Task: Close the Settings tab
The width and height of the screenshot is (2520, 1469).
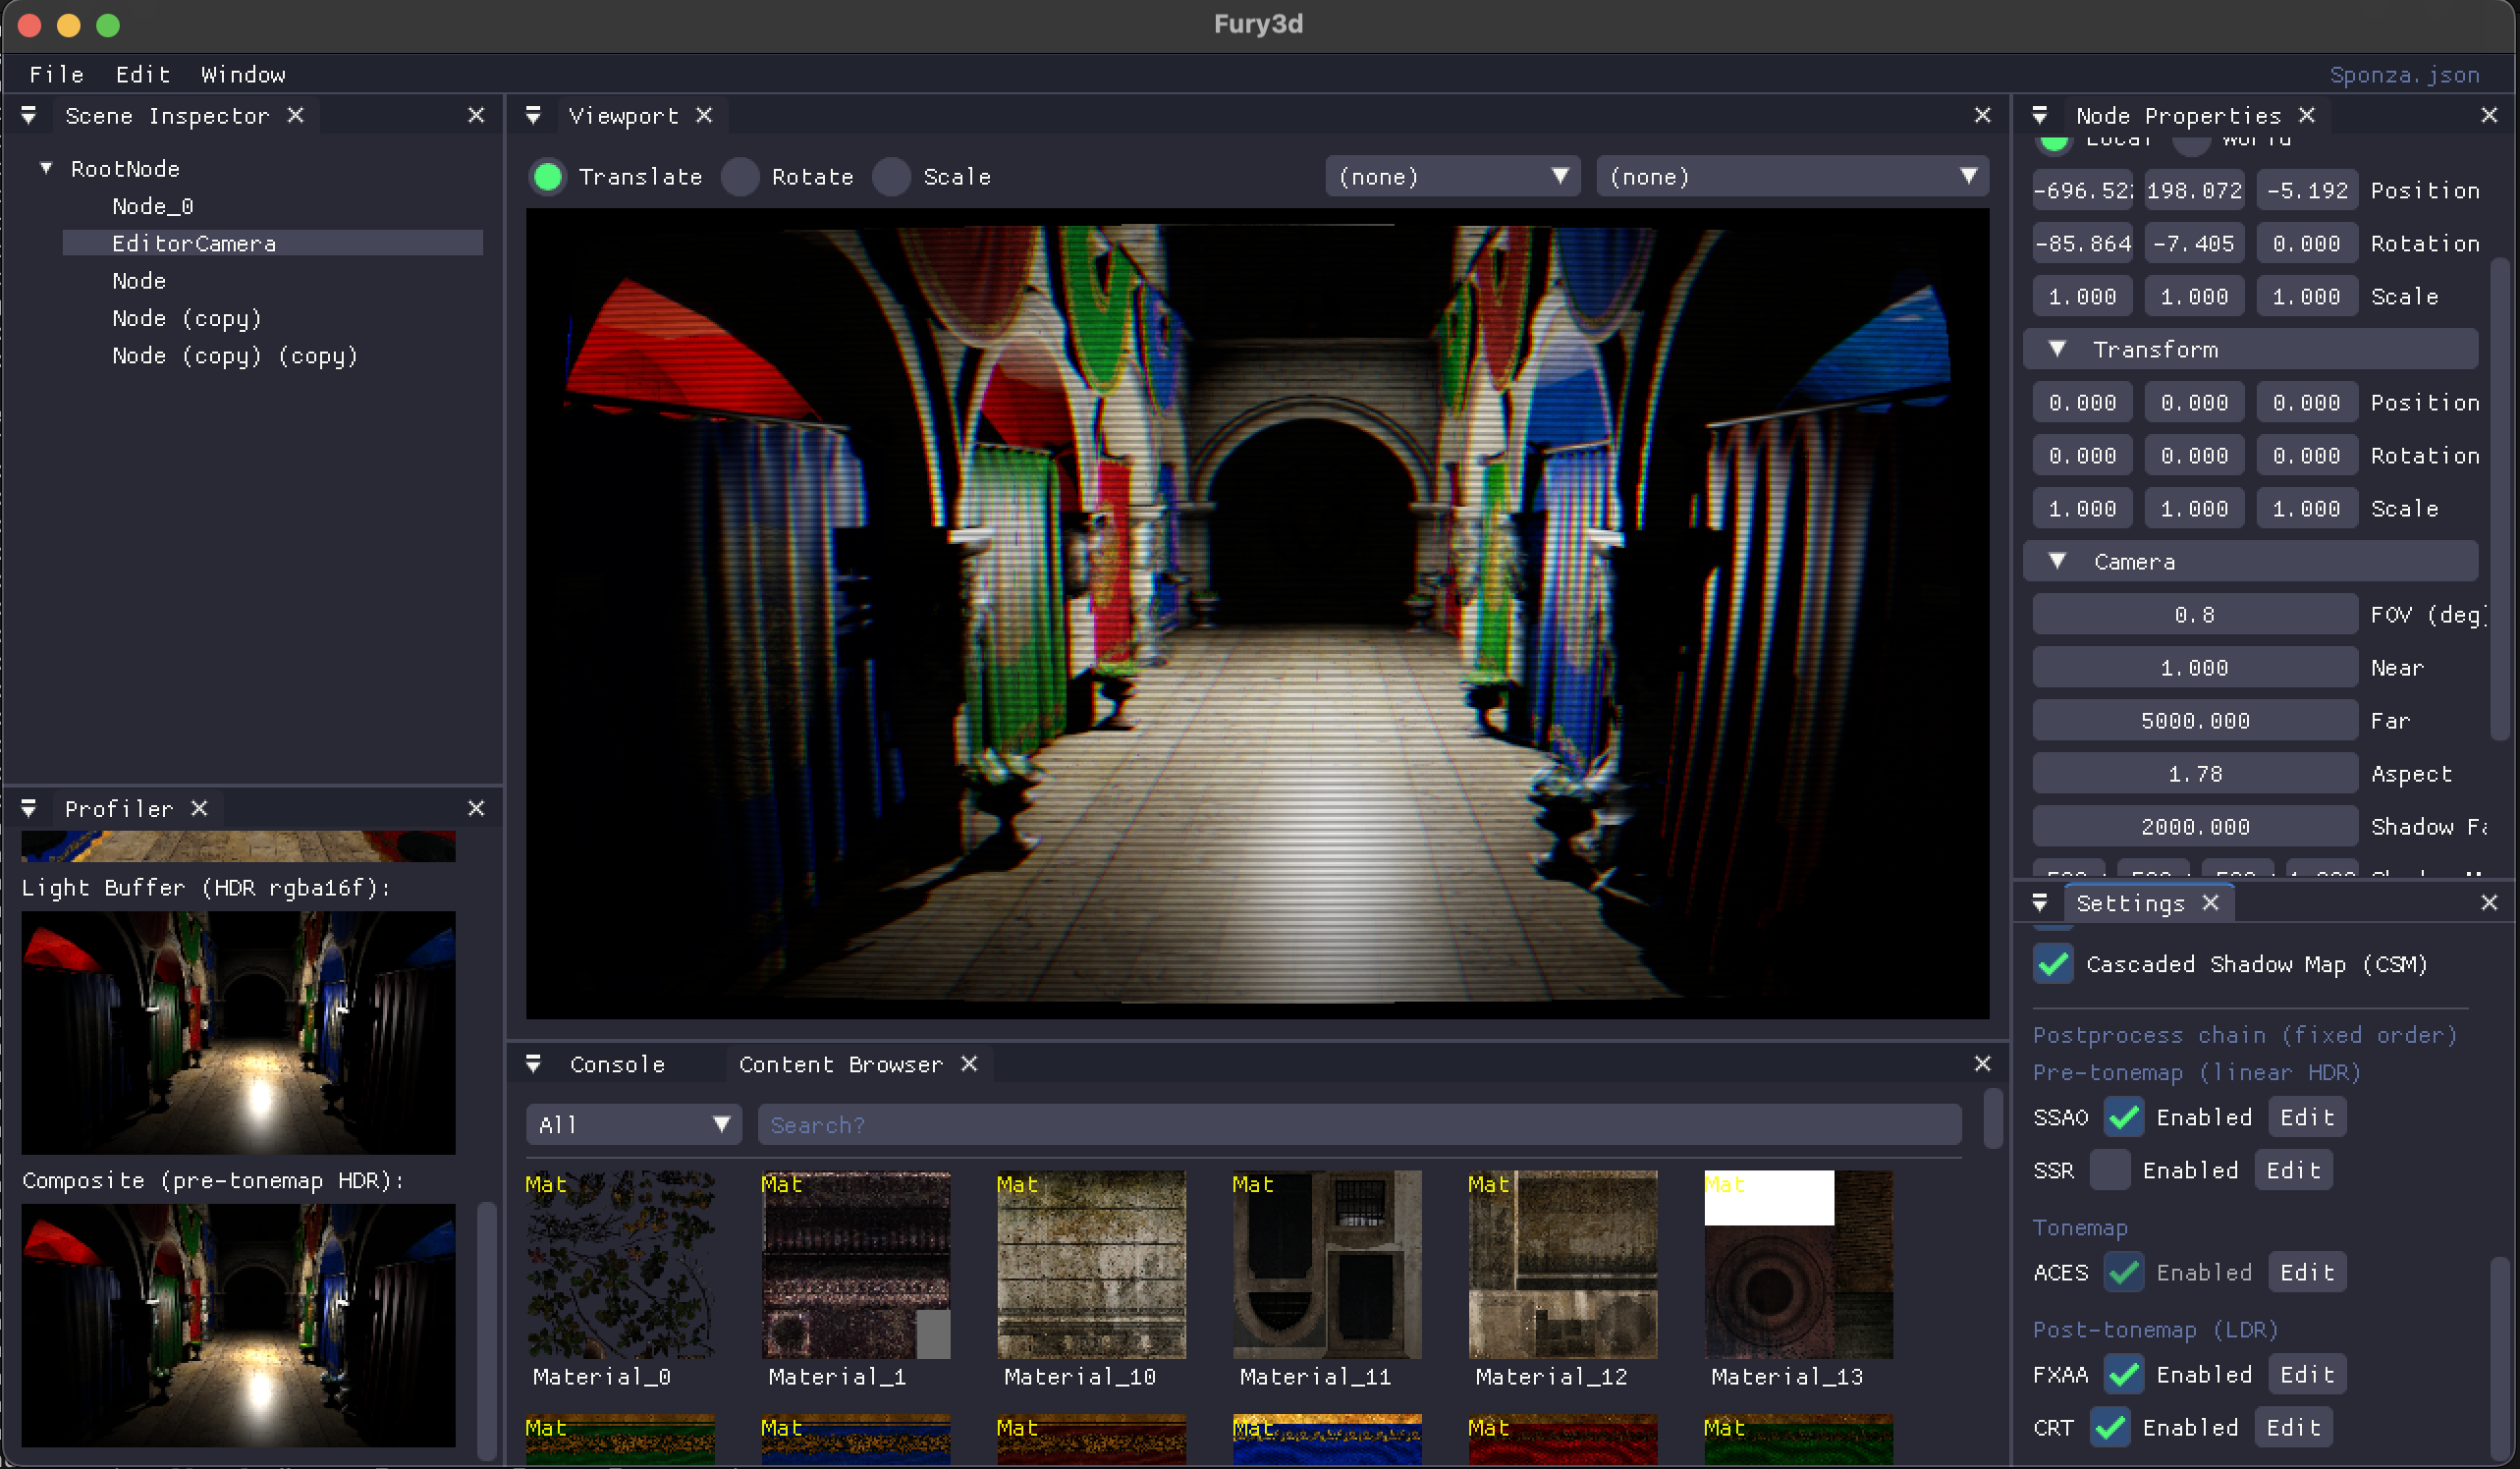Action: coord(2211,904)
